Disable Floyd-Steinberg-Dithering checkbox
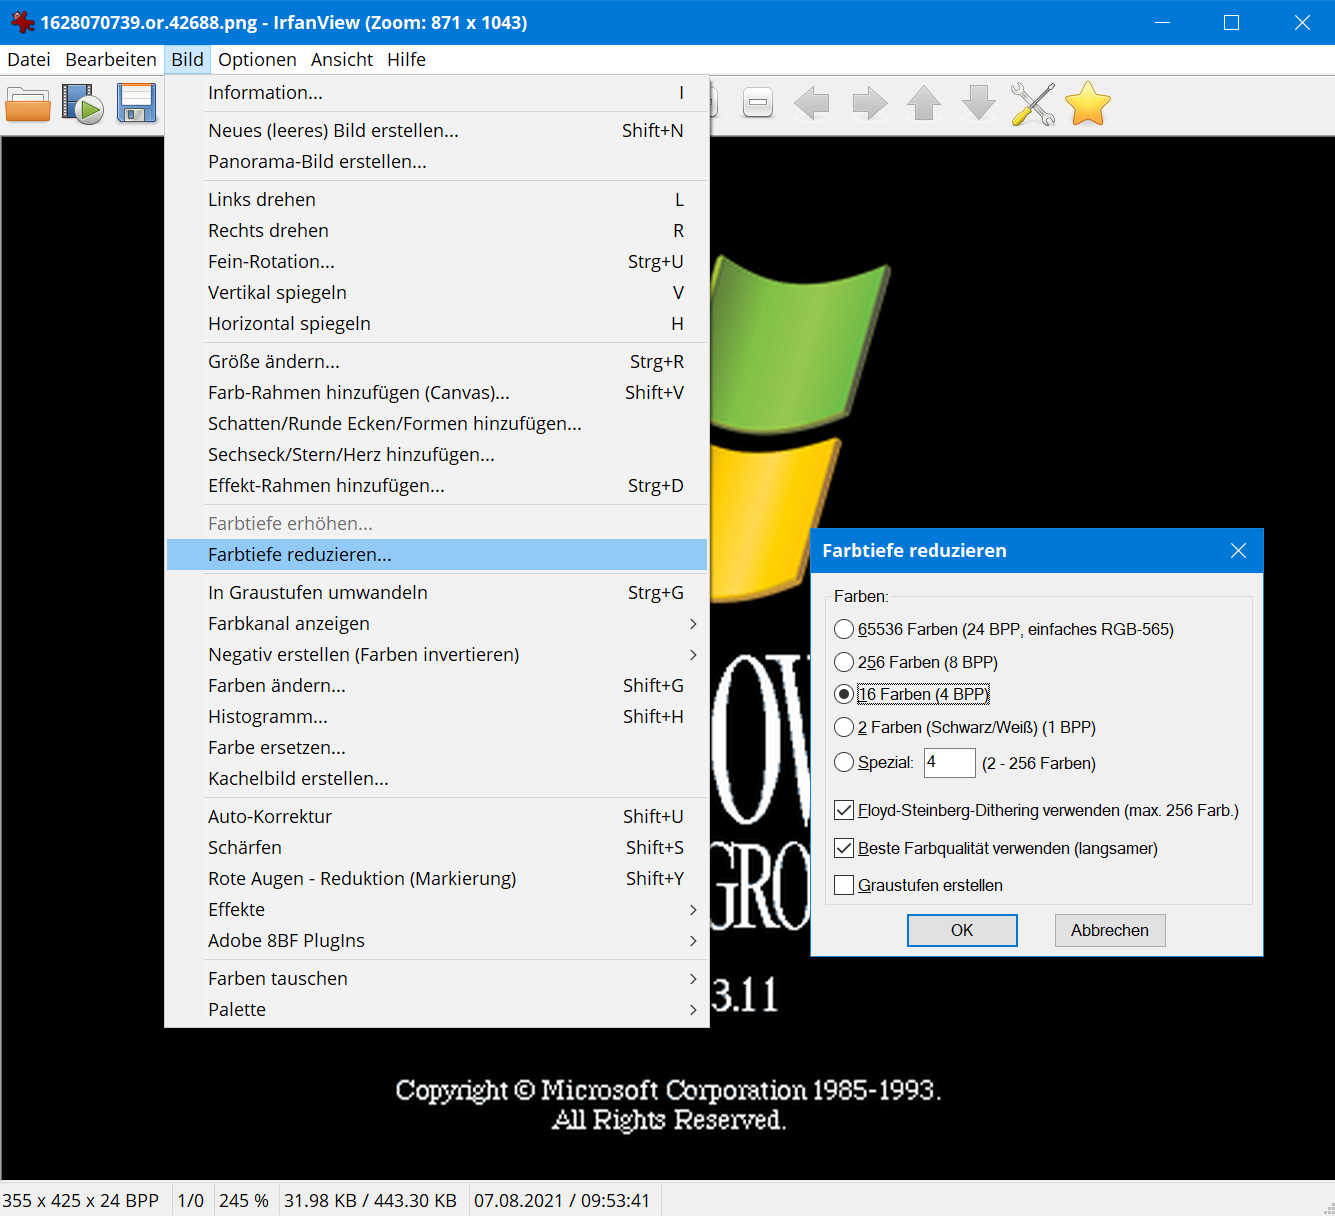Screen dimensions: 1335x1216 (845, 810)
